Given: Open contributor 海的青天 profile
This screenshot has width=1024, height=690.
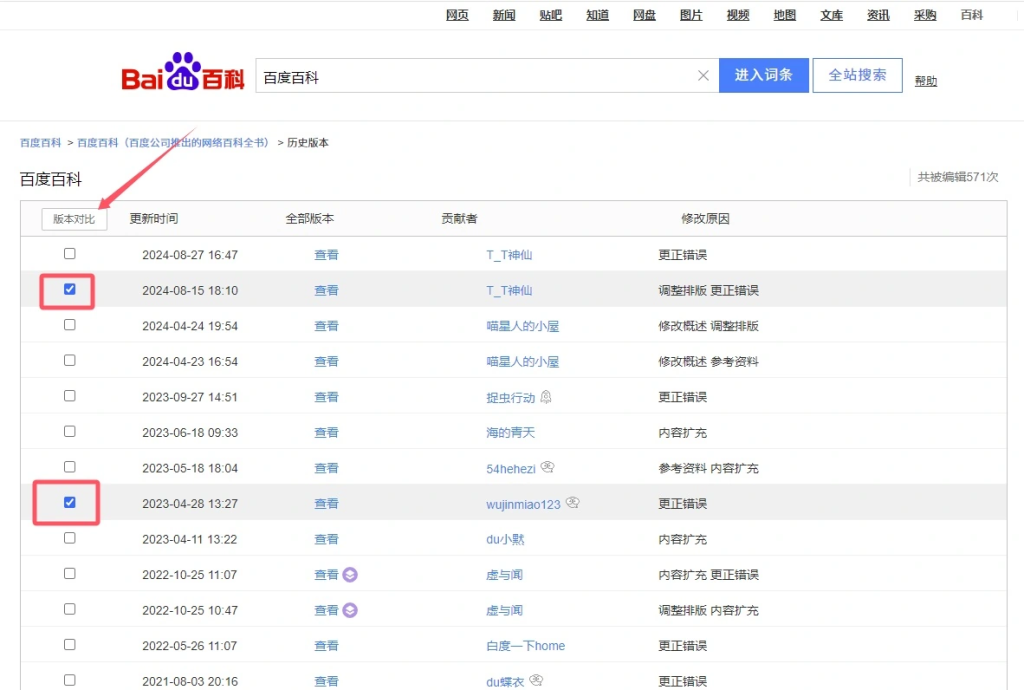Looking at the screenshot, I should (x=511, y=432).
